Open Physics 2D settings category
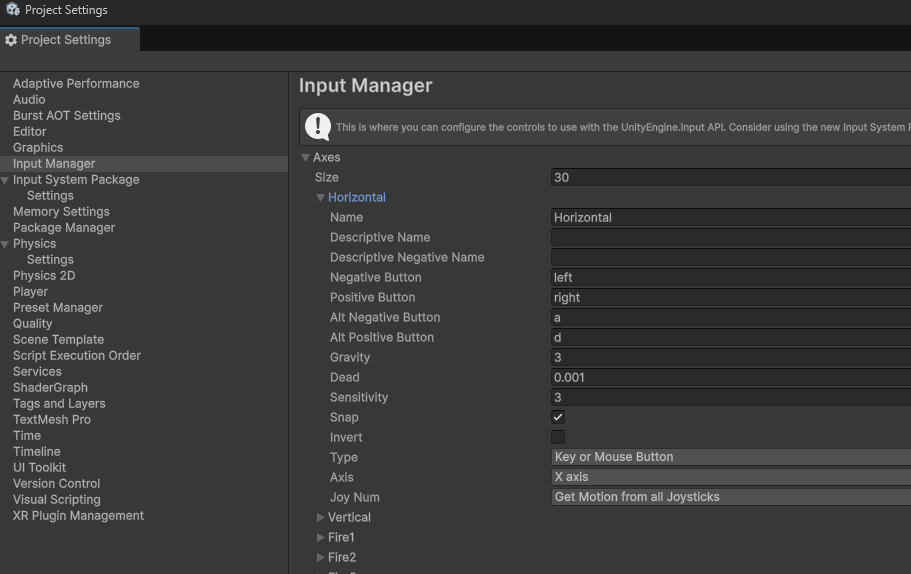The width and height of the screenshot is (911, 574). click(44, 276)
